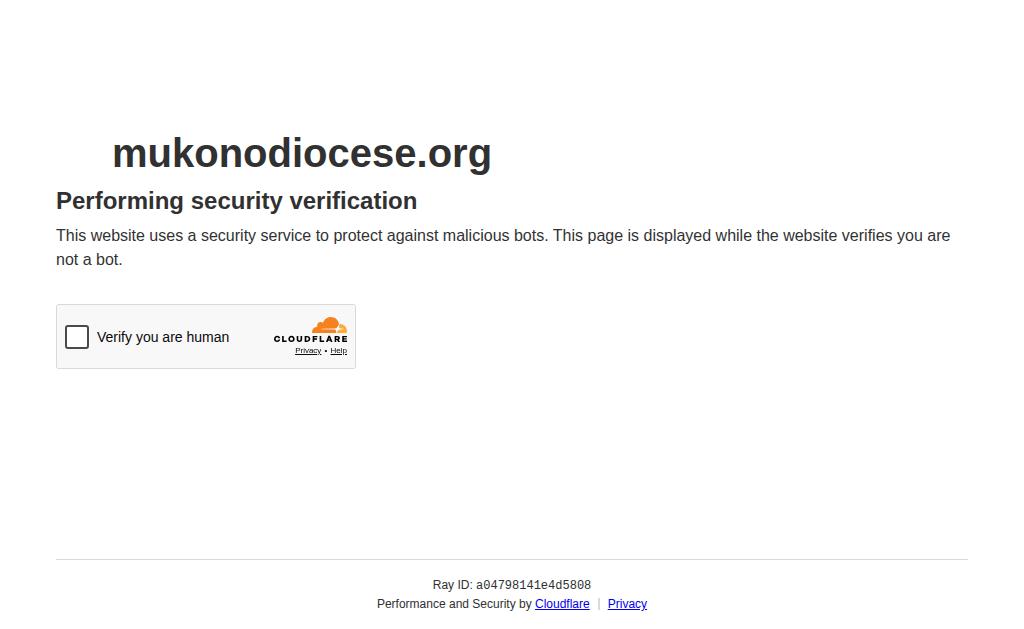Click the 'Verify you are human' label text

click(x=163, y=337)
